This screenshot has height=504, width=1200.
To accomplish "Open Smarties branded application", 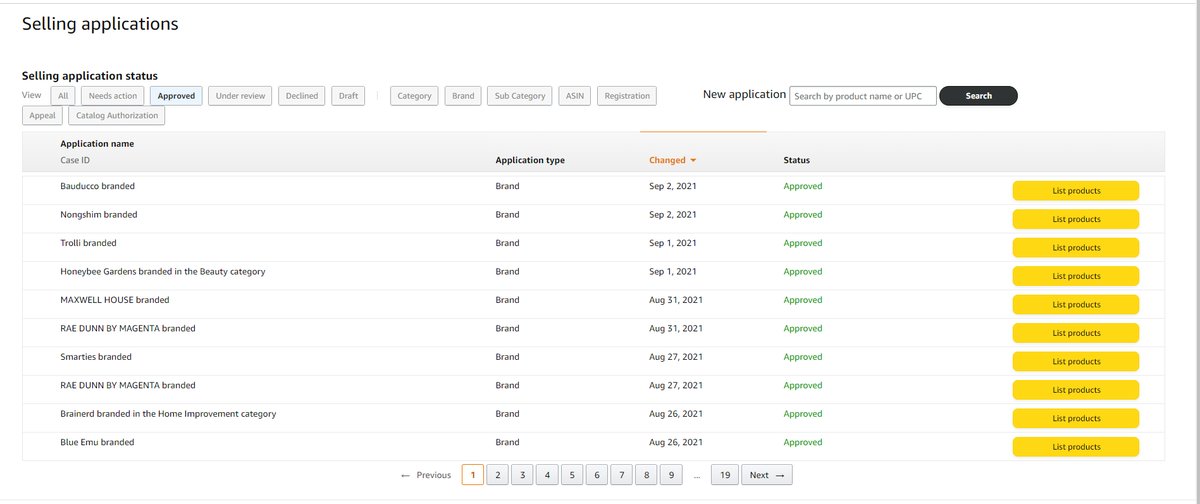I will pos(96,357).
